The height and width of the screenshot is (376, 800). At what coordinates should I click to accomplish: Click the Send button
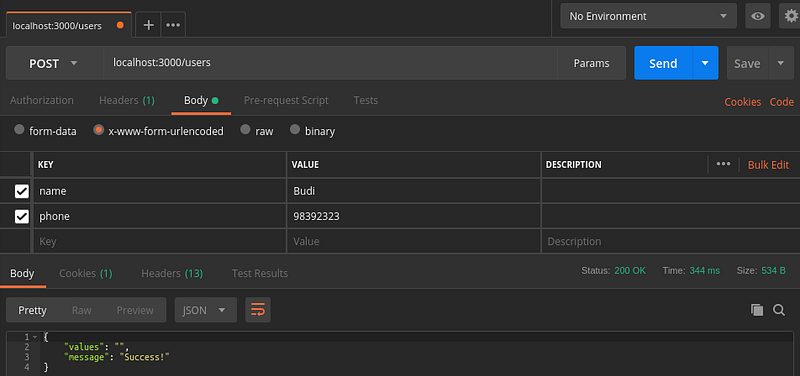(x=663, y=63)
